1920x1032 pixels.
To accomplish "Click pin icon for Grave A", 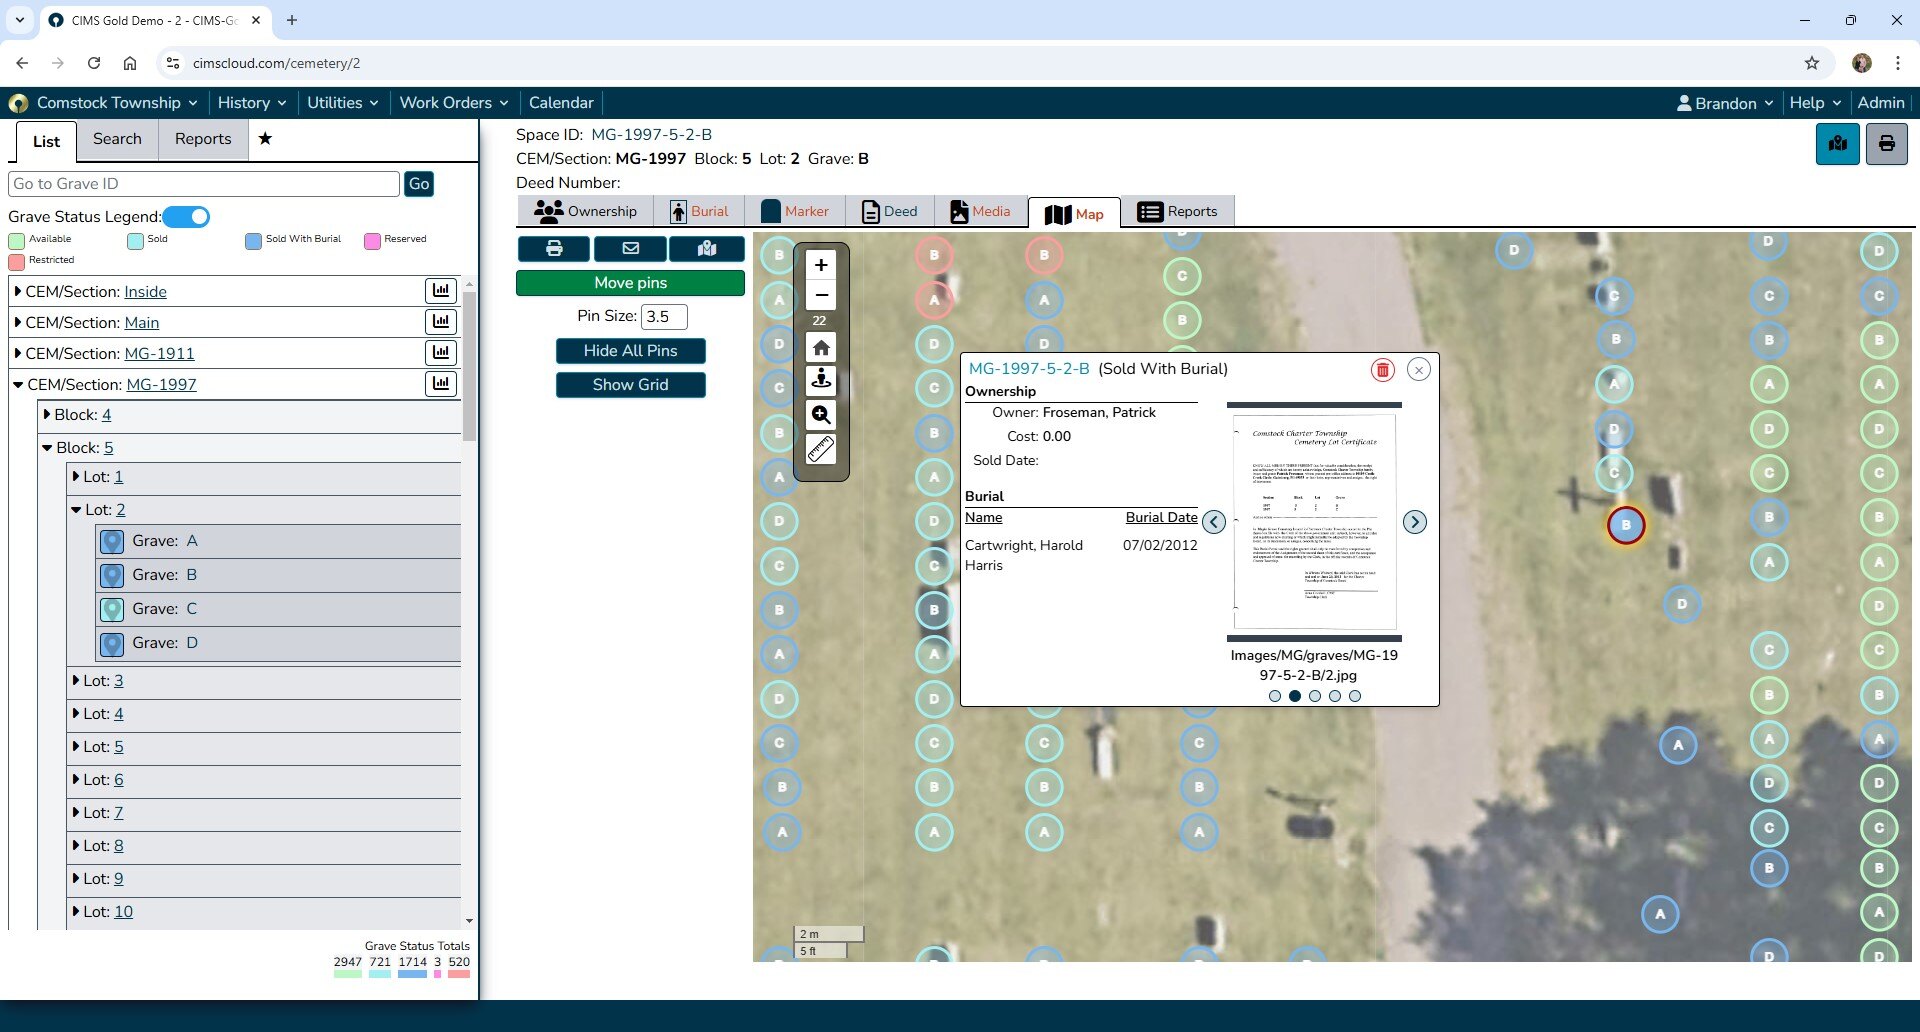I will point(112,541).
